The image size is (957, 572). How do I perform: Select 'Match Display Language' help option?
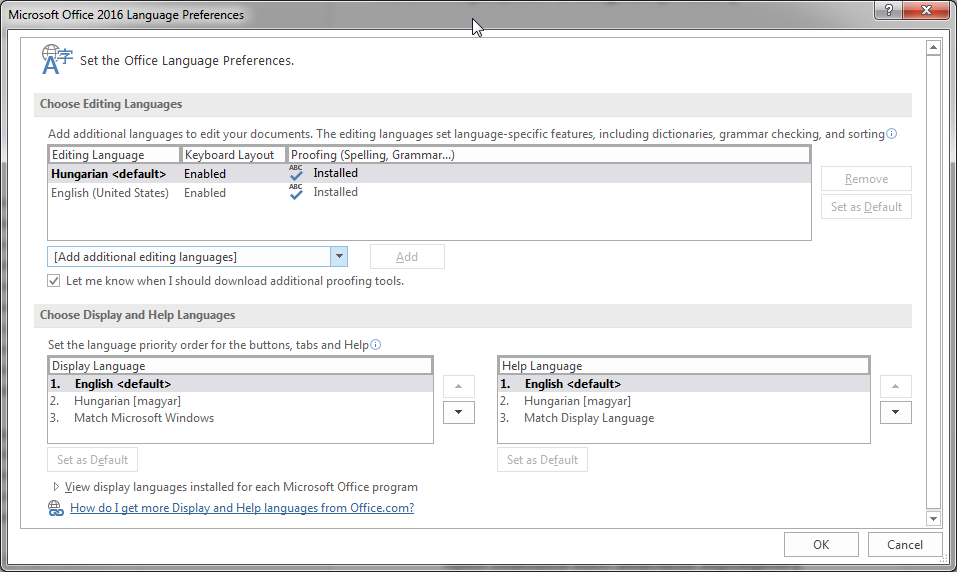684,418
